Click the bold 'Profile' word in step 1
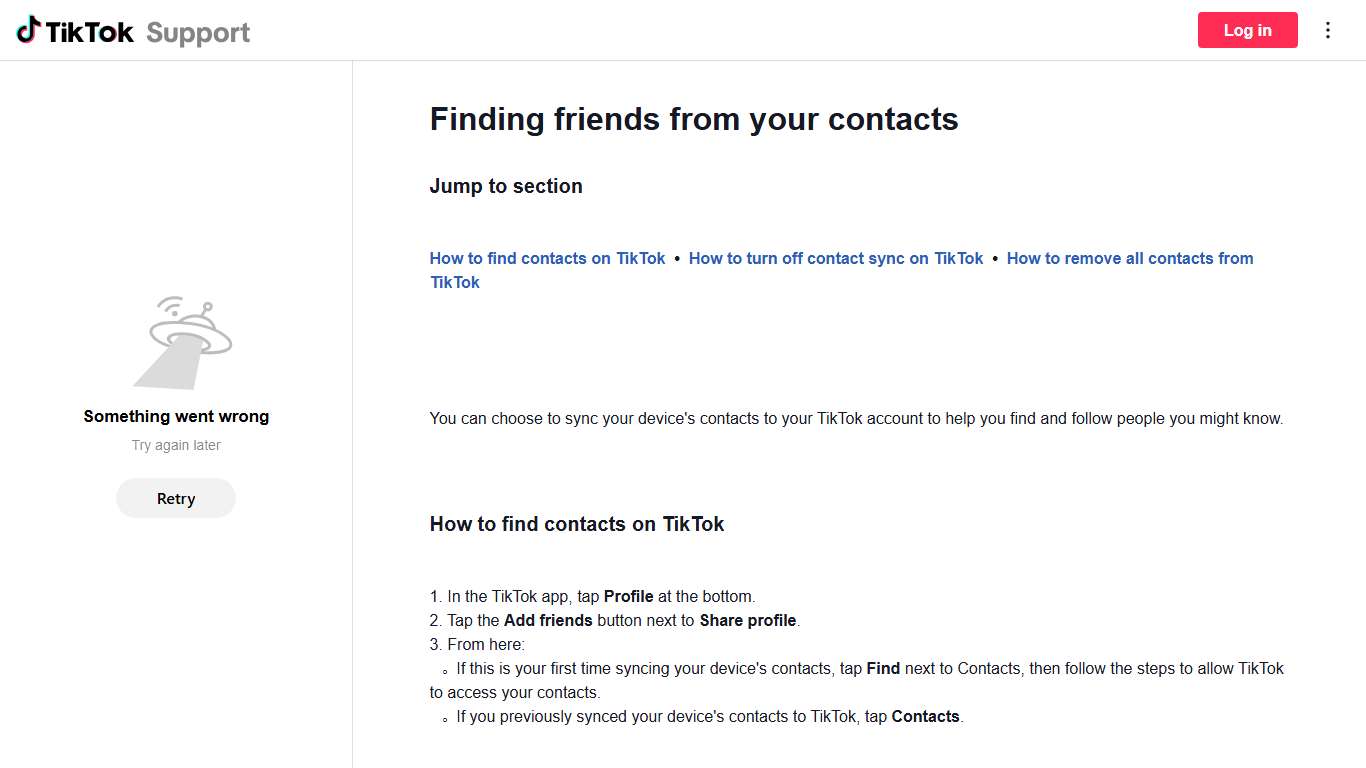1366x768 pixels. click(x=628, y=596)
